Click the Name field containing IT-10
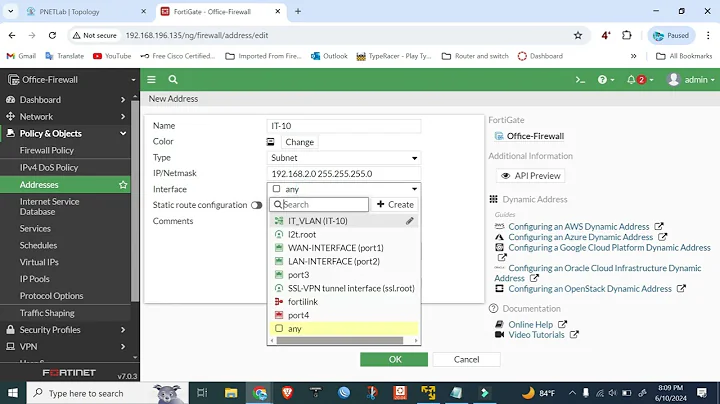 point(343,126)
